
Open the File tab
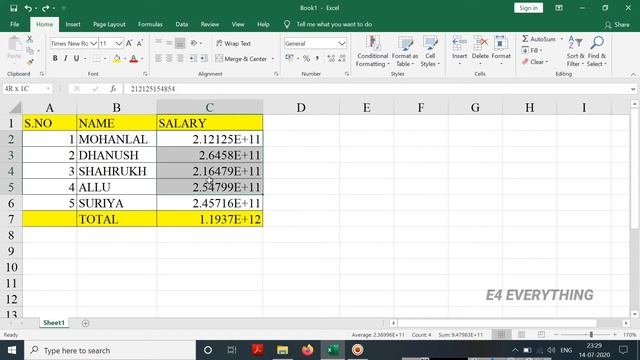click(x=15, y=24)
